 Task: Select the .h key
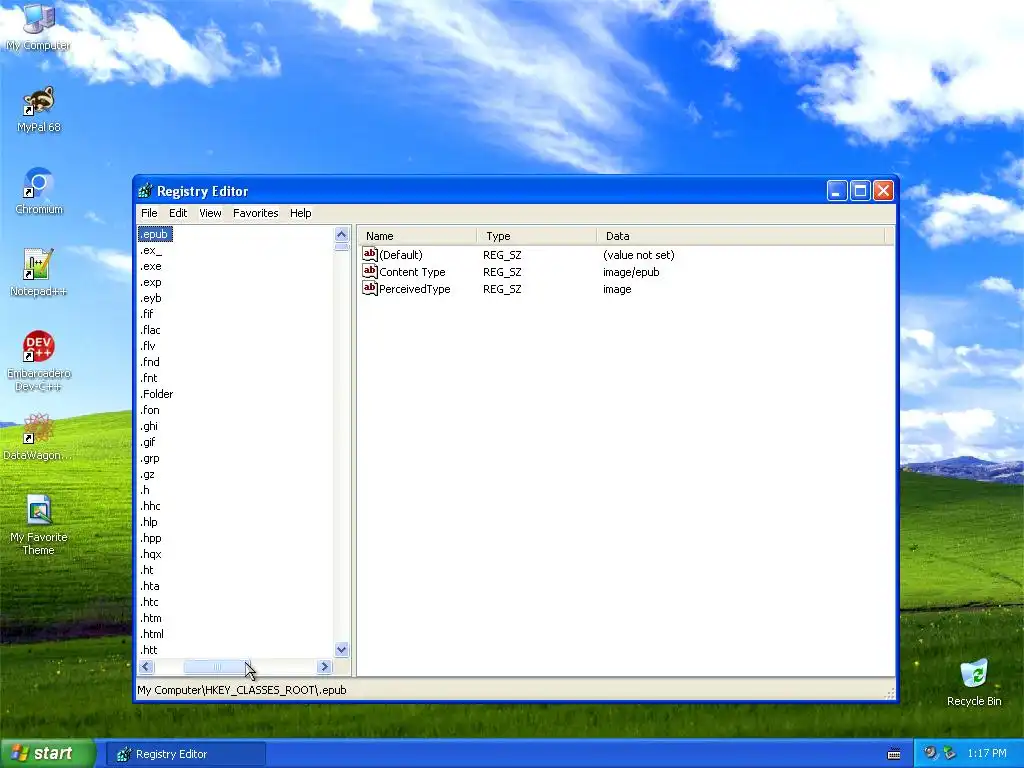145,490
